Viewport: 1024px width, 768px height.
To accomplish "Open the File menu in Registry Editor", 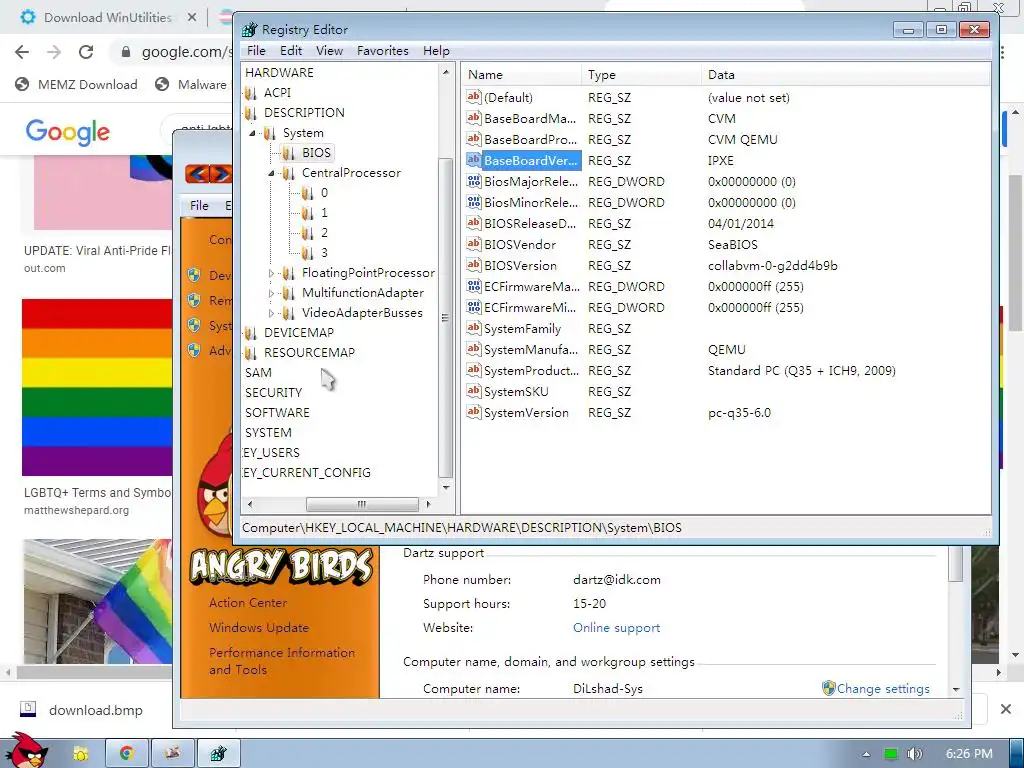I will pos(256,51).
